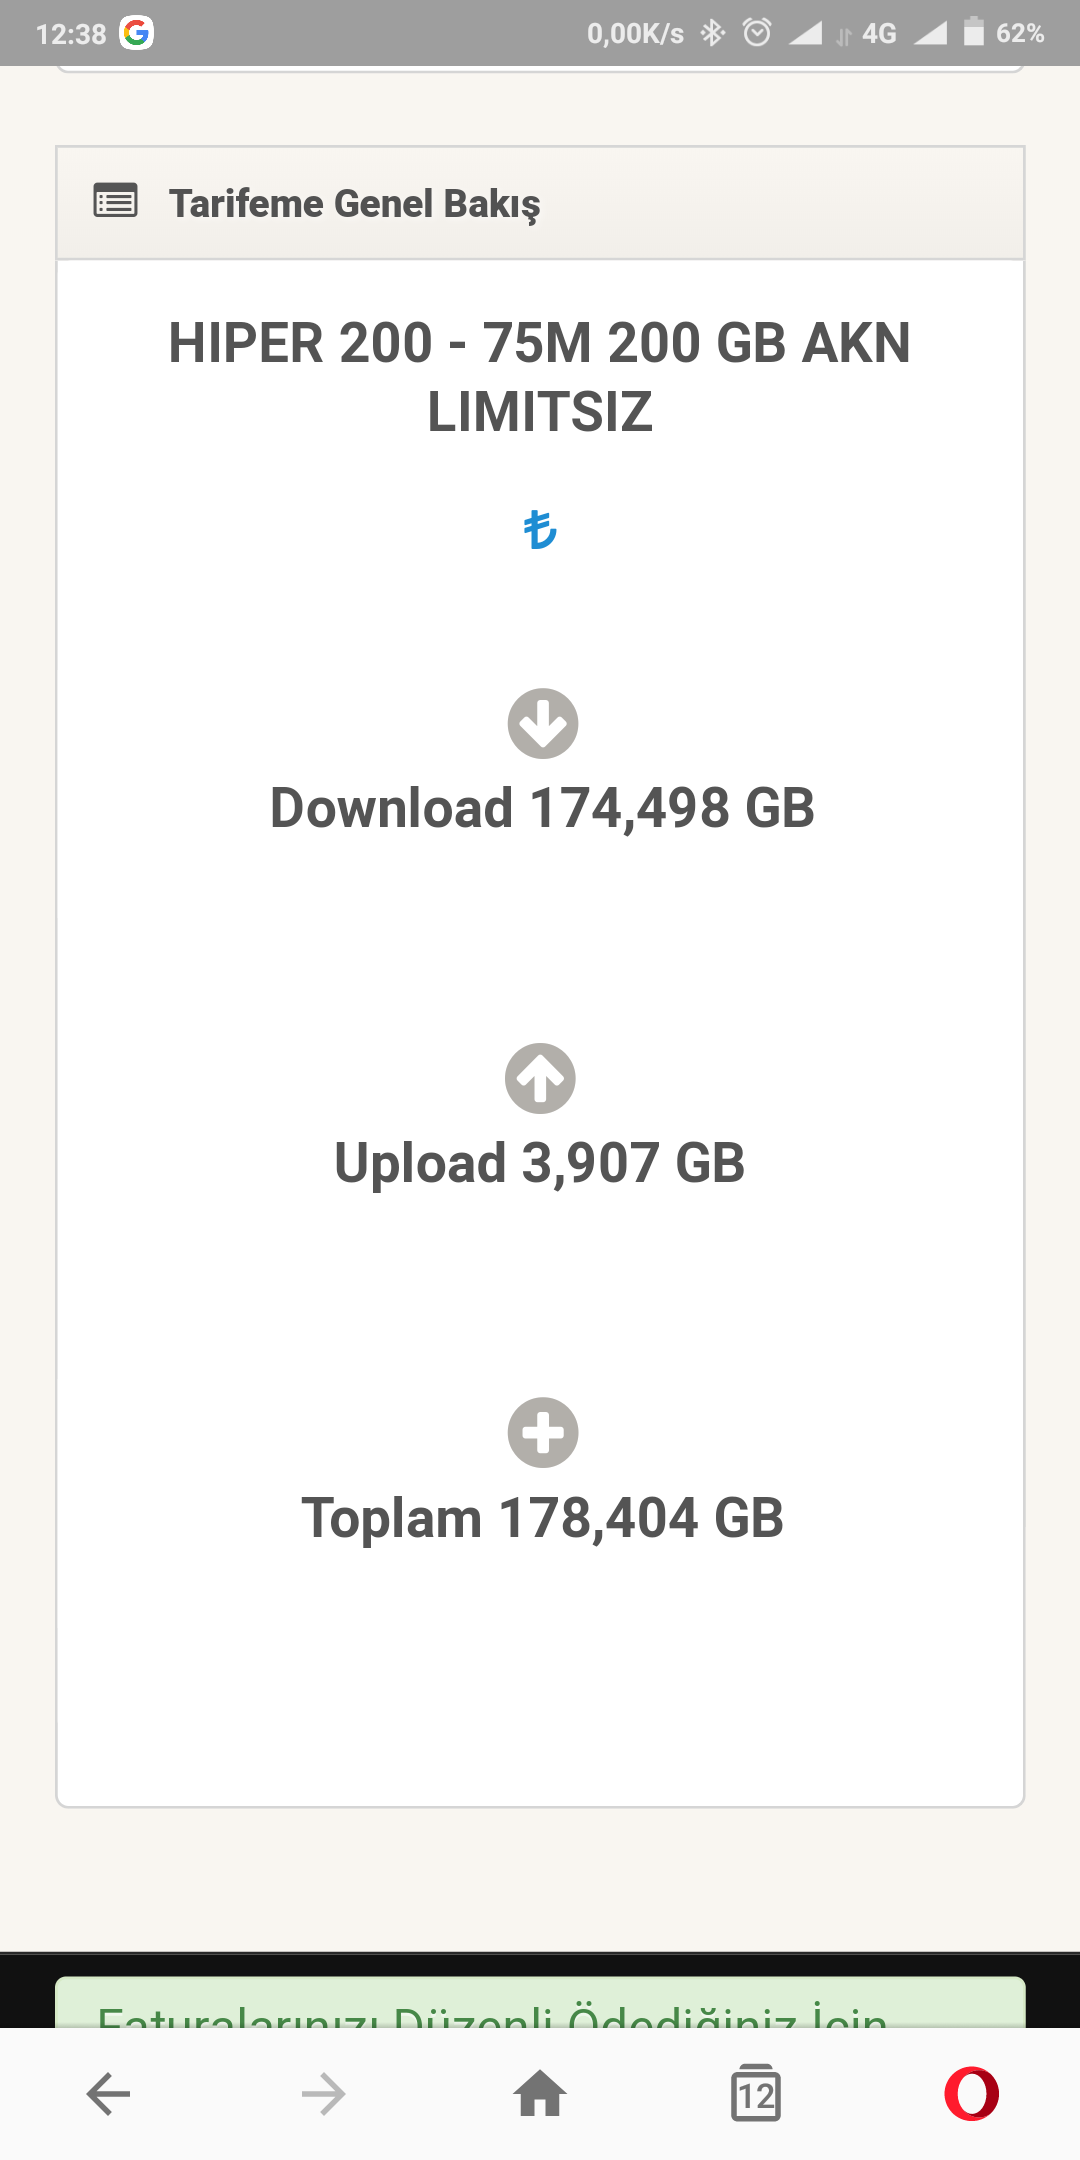The height and width of the screenshot is (2160, 1080).
Task: Open the Opera menu
Action: pos(972,2093)
